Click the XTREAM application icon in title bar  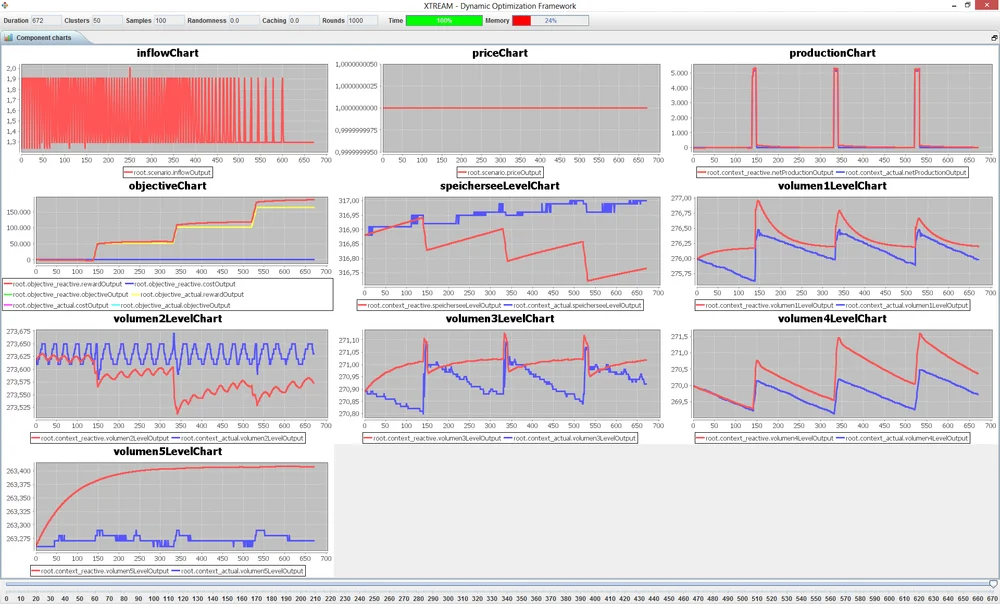point(4,6)
